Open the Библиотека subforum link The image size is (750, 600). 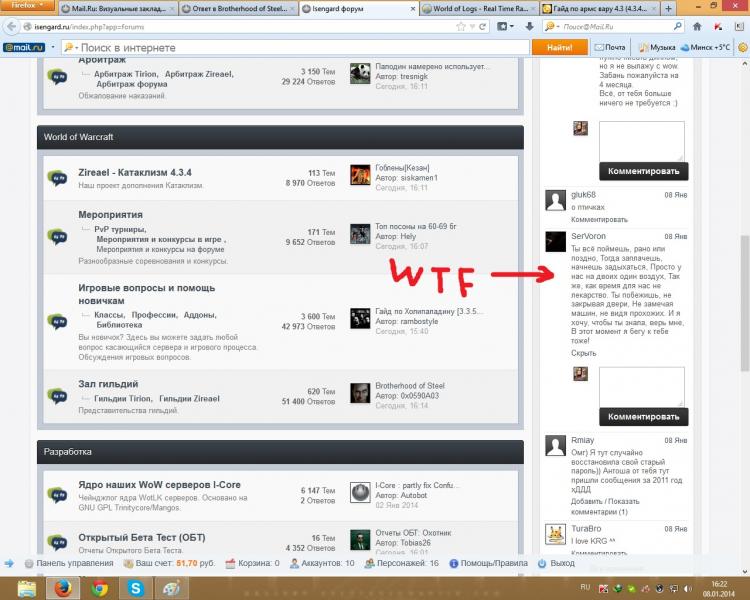tap(119, 325)
